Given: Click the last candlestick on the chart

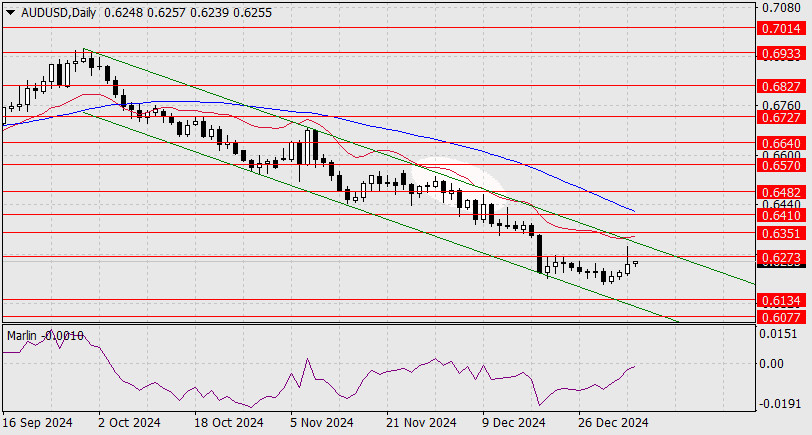Looking at the screenshot, I should (635, 264).
